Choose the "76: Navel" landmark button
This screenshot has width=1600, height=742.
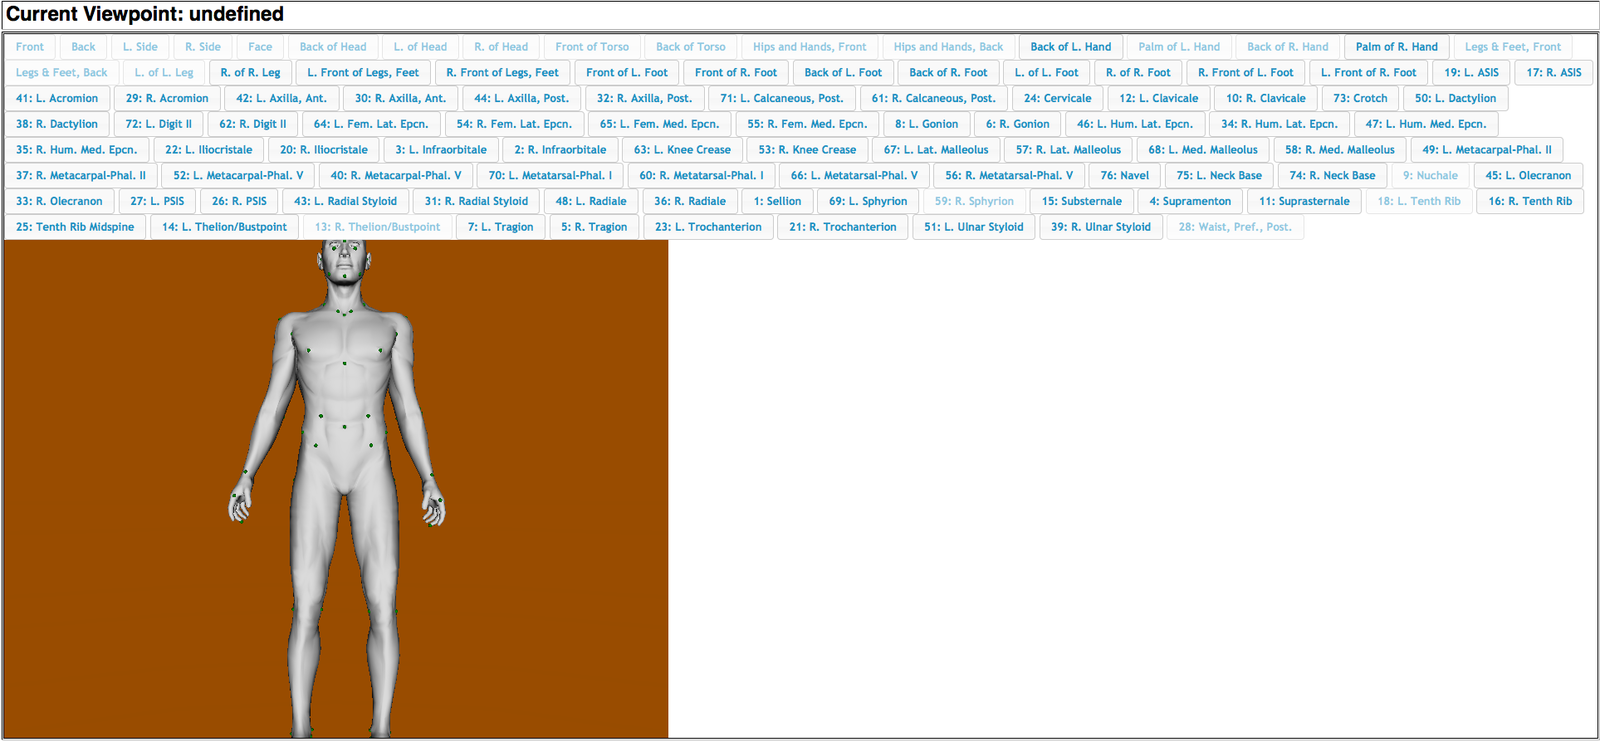tap(1124, 176)
